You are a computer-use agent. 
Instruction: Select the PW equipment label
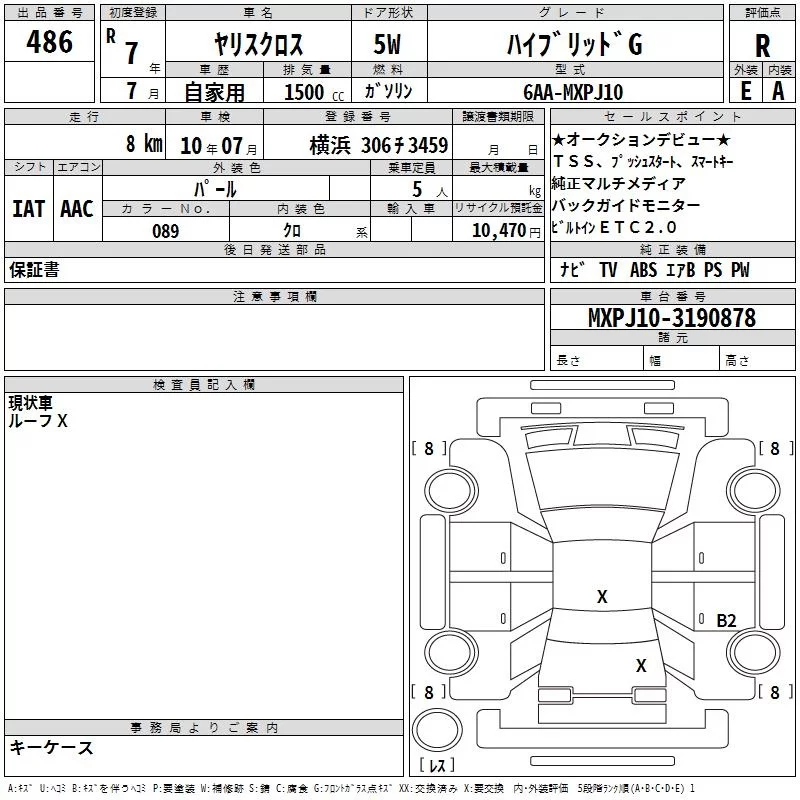(x=740, y=269)
